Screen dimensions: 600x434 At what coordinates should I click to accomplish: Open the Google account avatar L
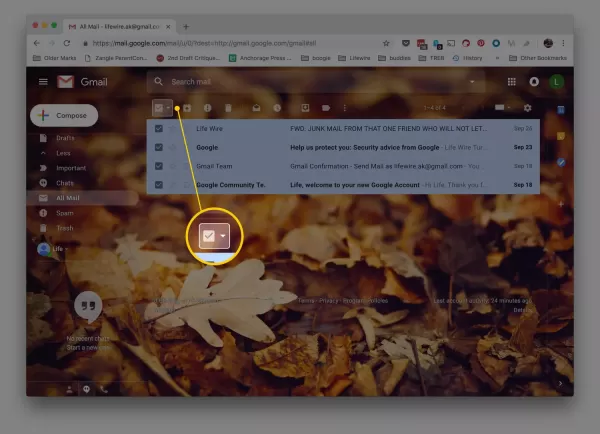coord(556,82)
